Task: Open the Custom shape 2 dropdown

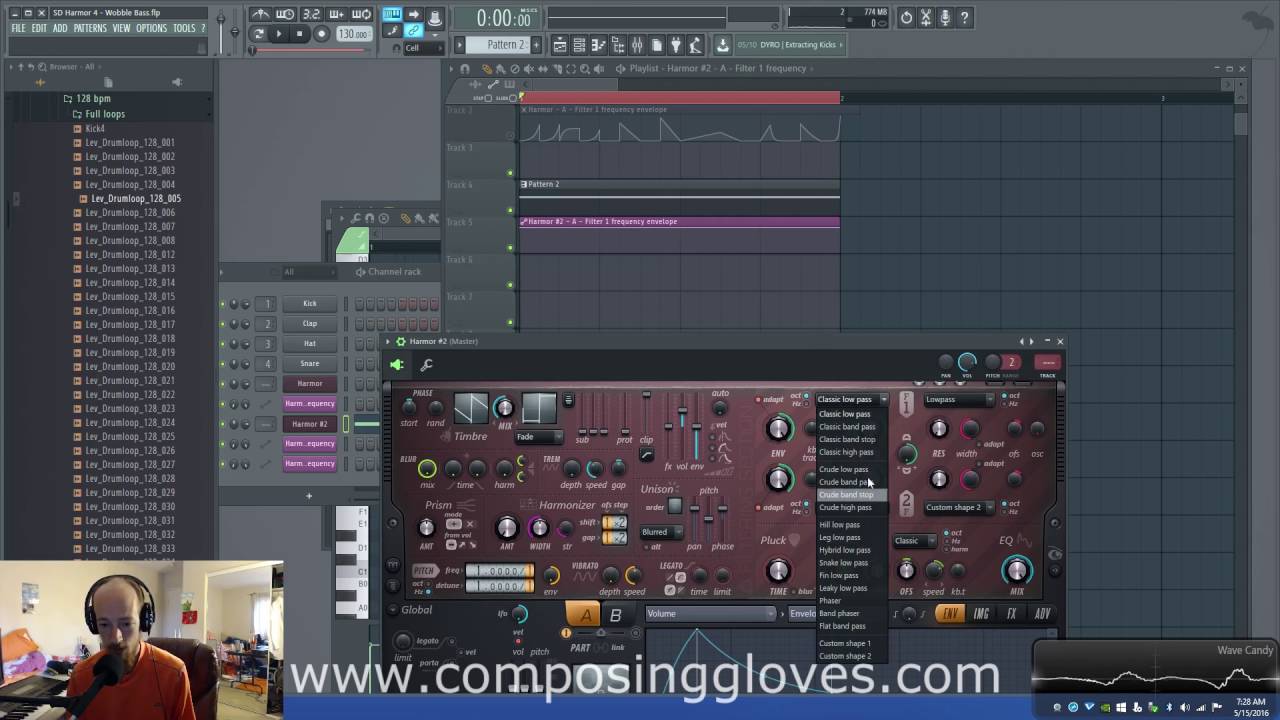Action: pos(959,507)
